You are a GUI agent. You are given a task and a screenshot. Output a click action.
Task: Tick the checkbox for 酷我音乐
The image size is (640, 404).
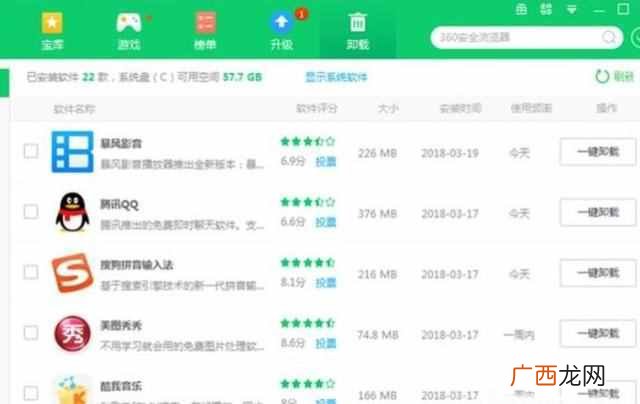click(x=31, y=393)
